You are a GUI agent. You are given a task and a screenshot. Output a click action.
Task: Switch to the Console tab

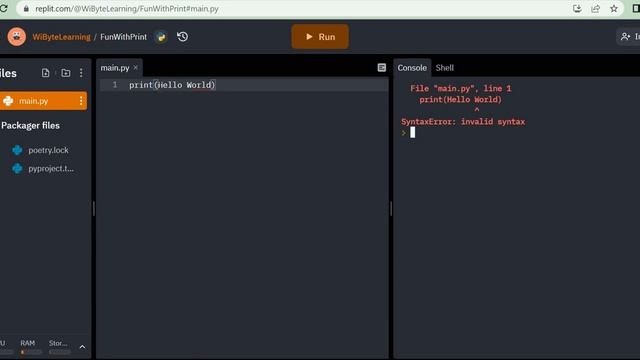coord(412,68)
